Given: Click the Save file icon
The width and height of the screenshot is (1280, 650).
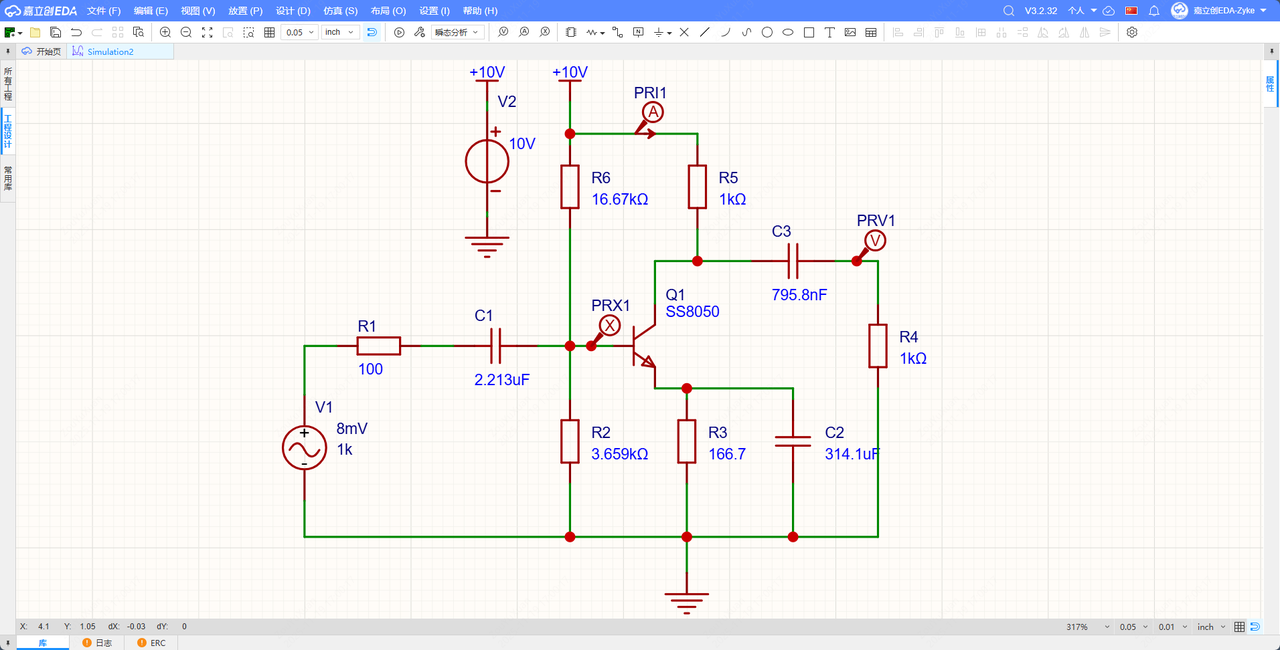Looking at the screenshot, I should [55, 32].
